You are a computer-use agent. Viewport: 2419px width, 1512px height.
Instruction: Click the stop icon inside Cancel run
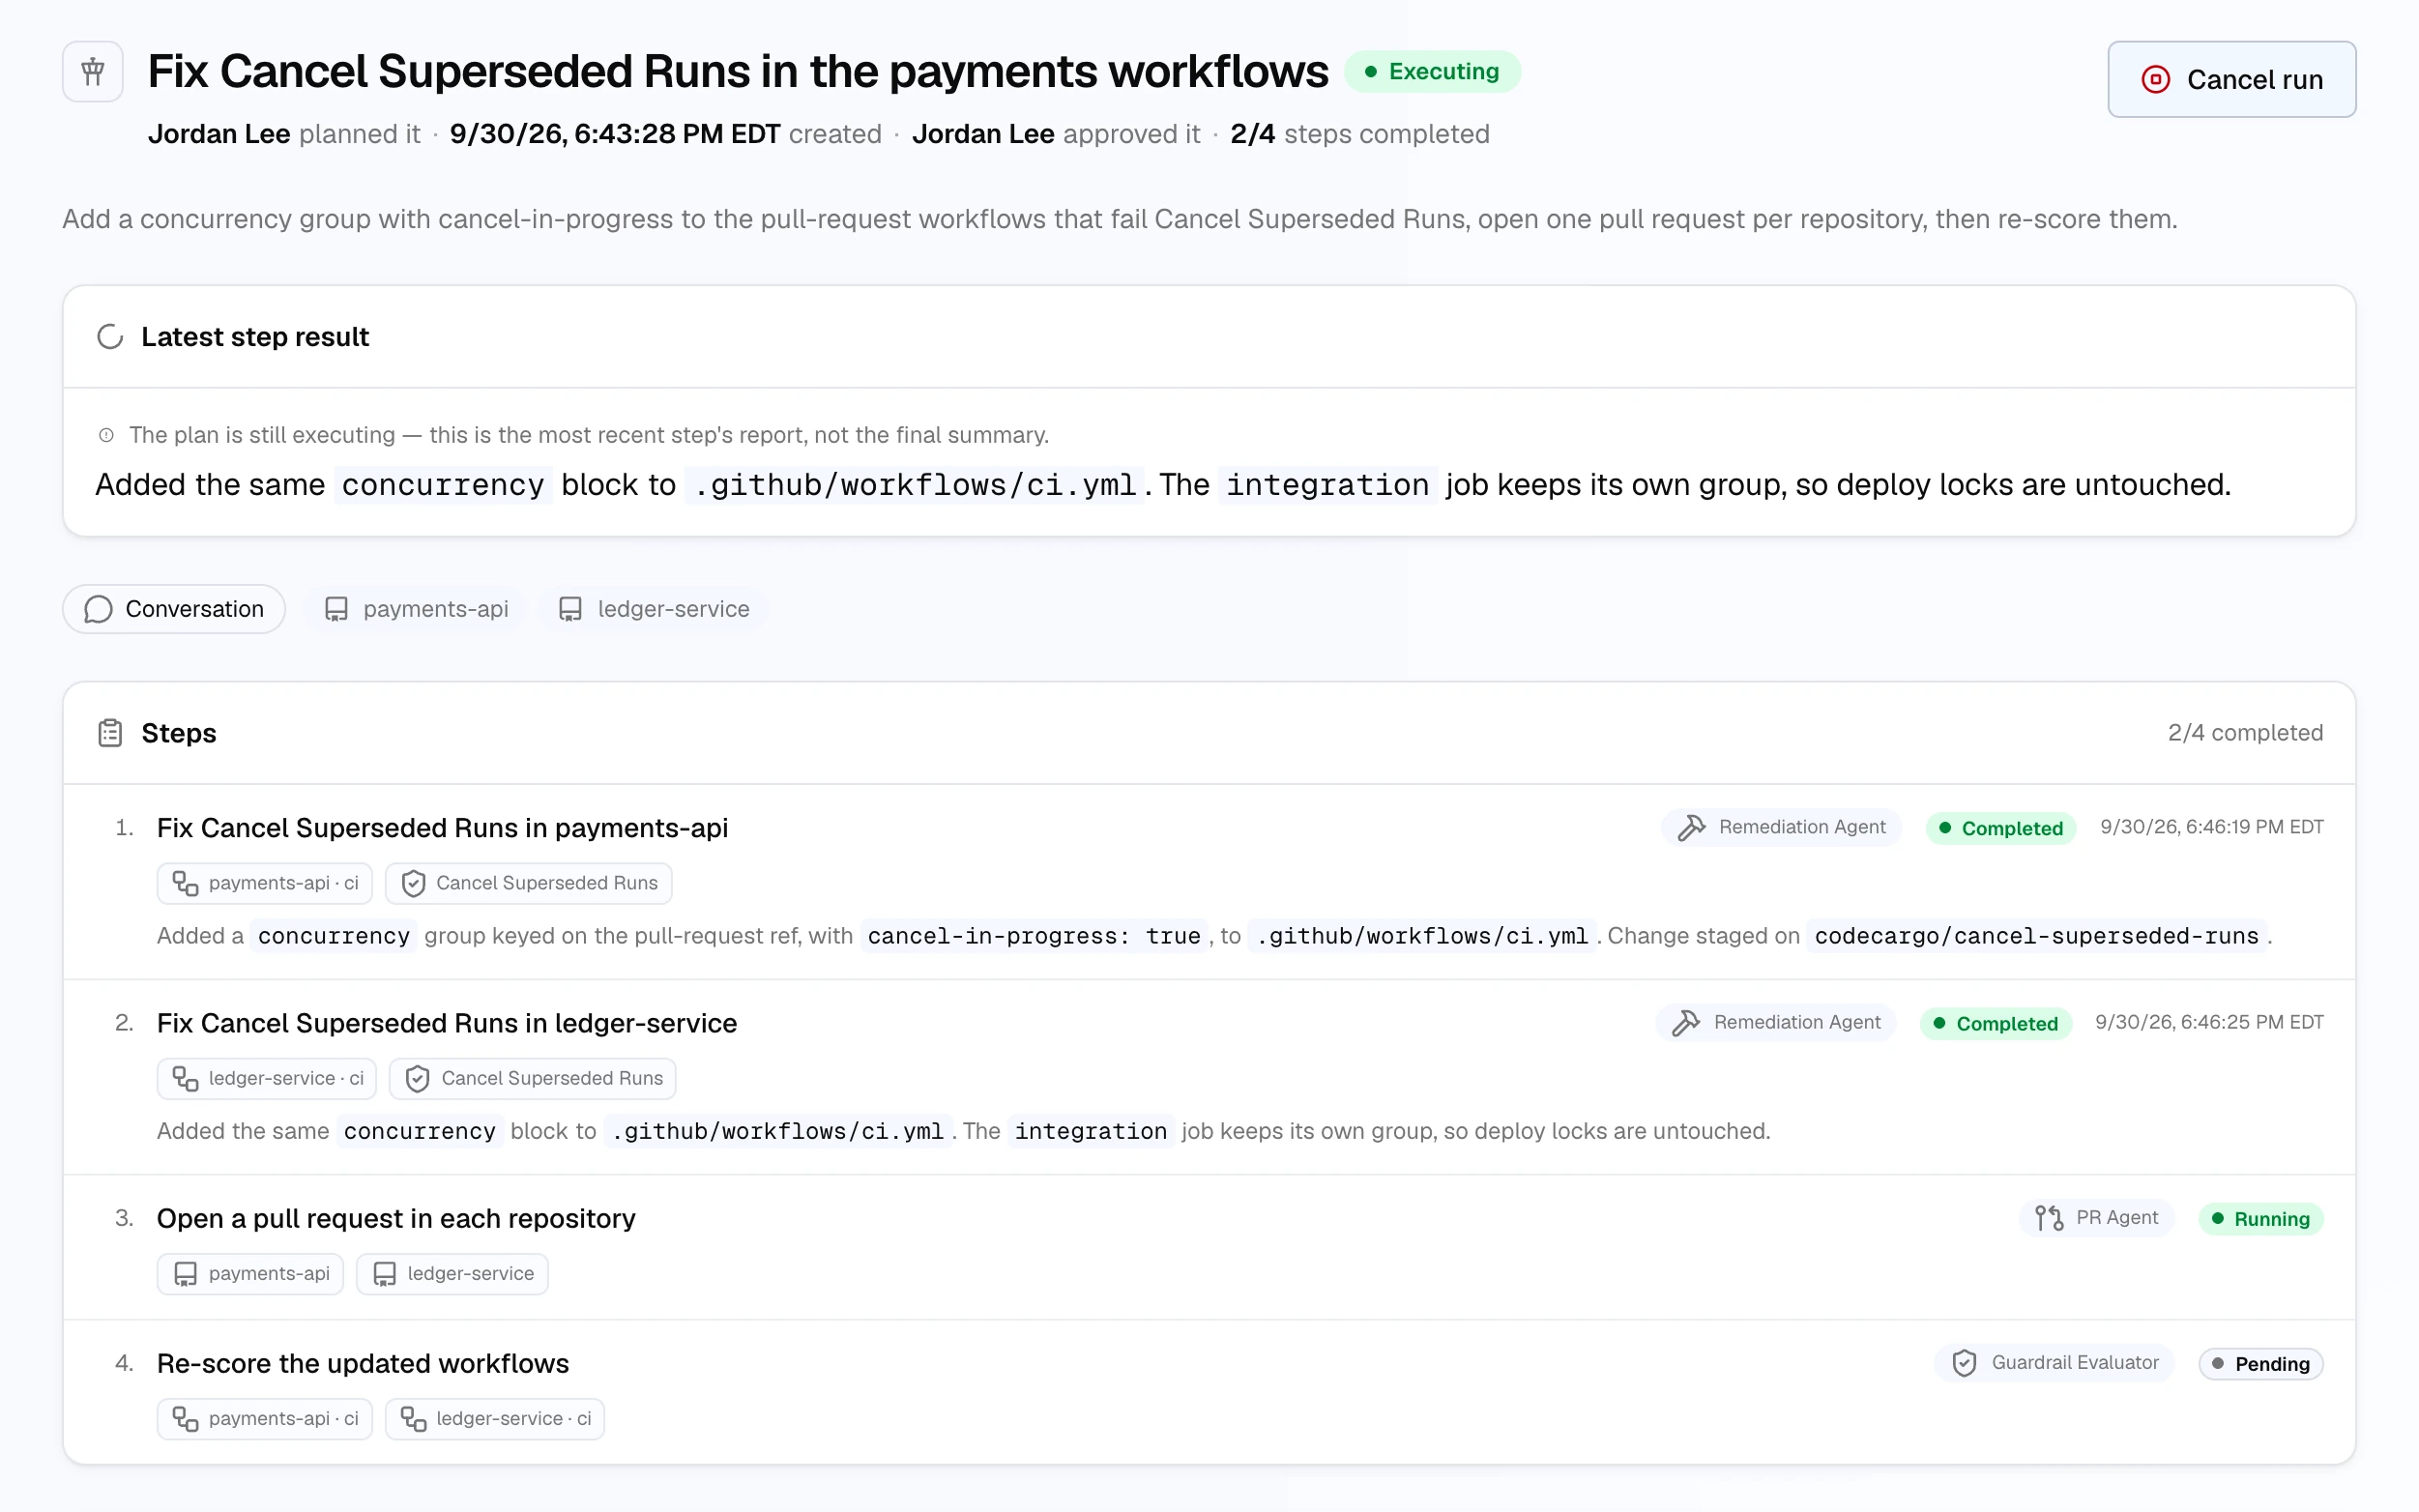pos(2156,79)
